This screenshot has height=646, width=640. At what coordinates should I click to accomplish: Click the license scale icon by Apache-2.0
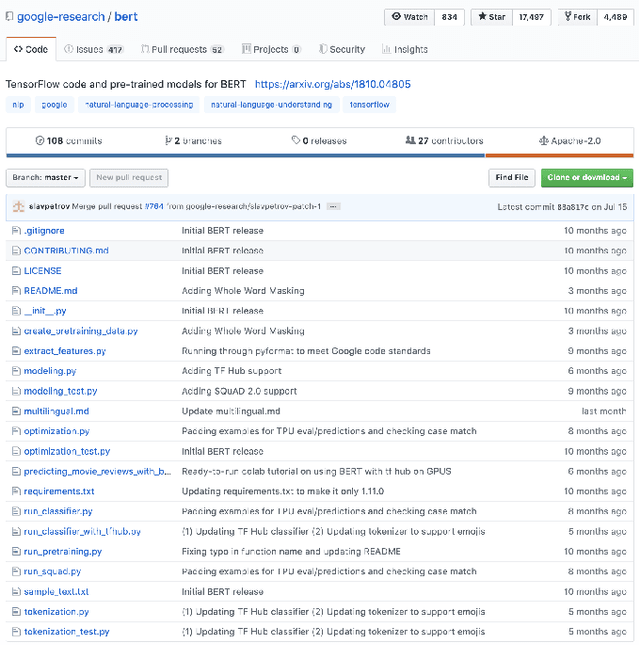pos(543,141)
